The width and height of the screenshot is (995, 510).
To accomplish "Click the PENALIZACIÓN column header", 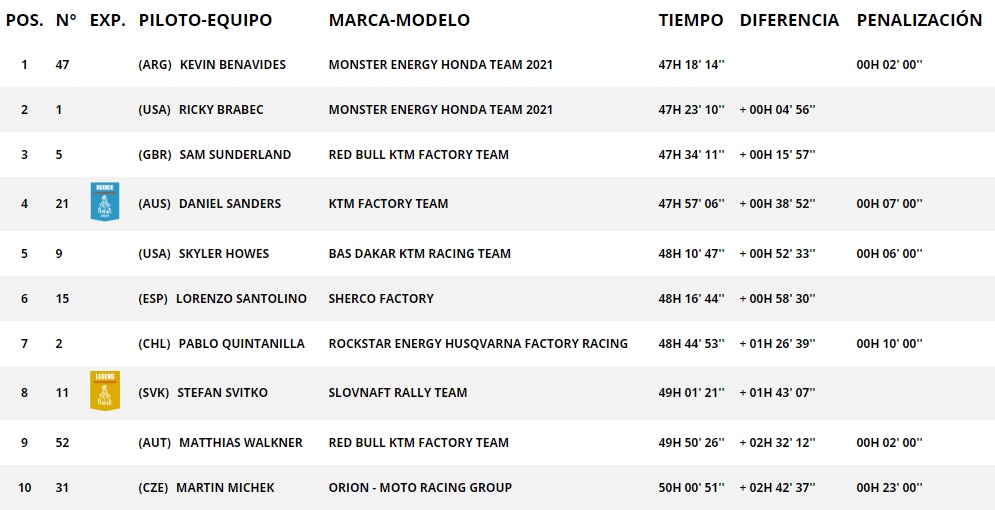I will point(919,20).
